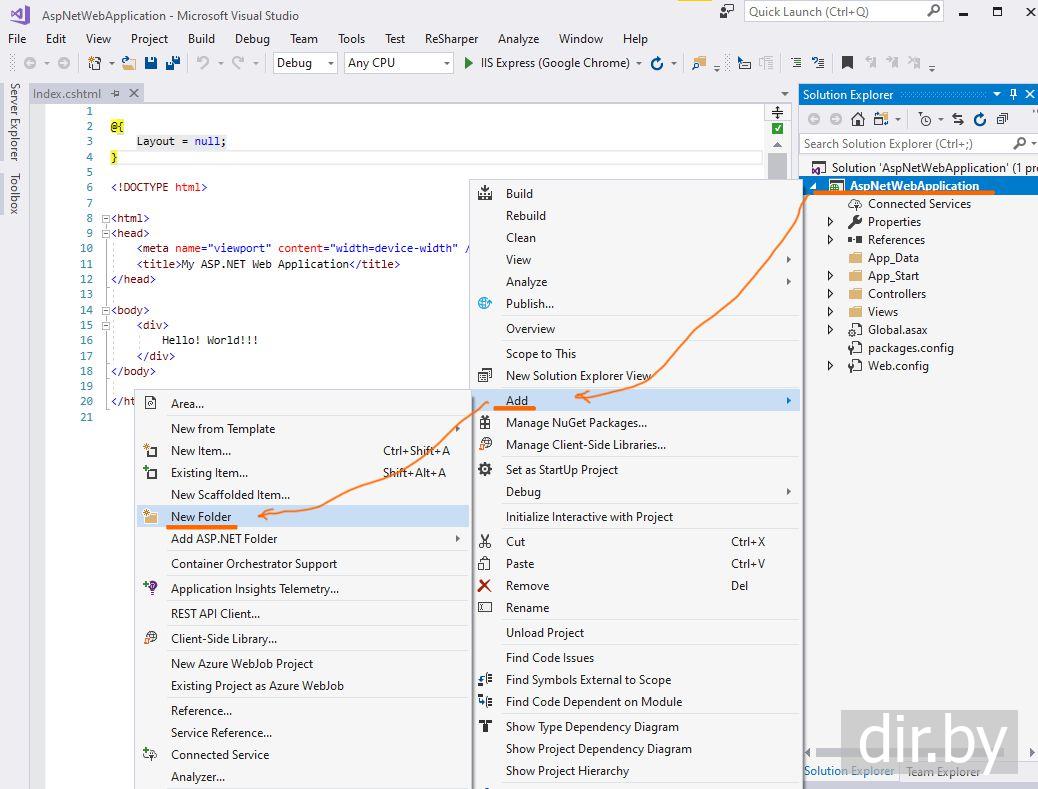Image resolution: width=1038 pixels, height=789 pixels.
Task: Open the ReSharper menu
Action: click(x=451, y=39)
